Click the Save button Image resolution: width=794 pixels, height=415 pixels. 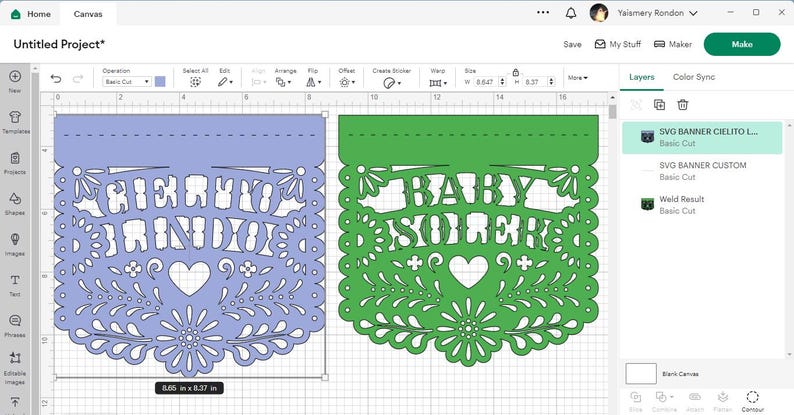[x=572, y=45]
